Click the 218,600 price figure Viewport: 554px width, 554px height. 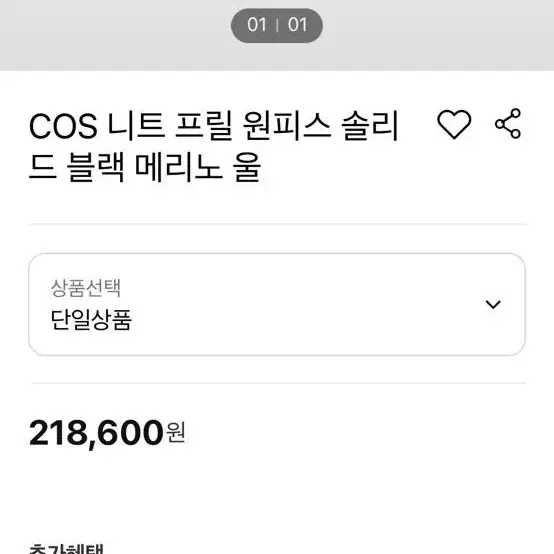pyautogui.click(x=96, y=433)
